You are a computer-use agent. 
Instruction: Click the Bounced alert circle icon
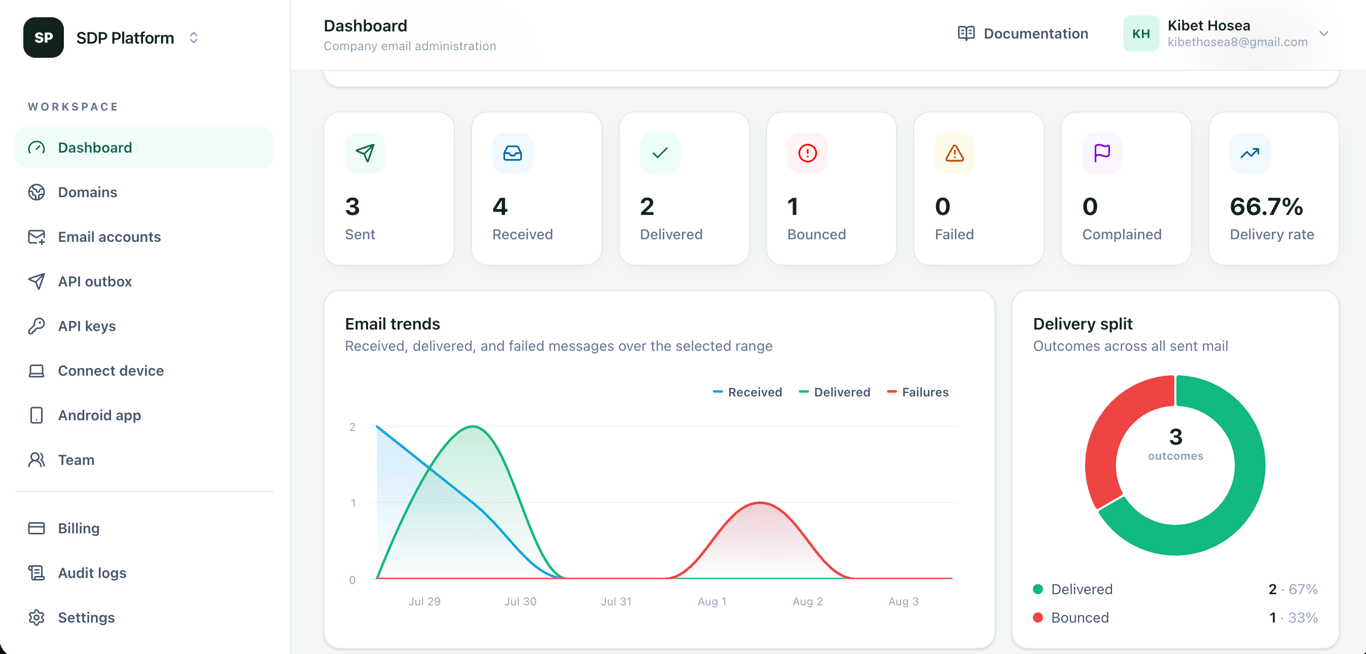tap(807, 153)
